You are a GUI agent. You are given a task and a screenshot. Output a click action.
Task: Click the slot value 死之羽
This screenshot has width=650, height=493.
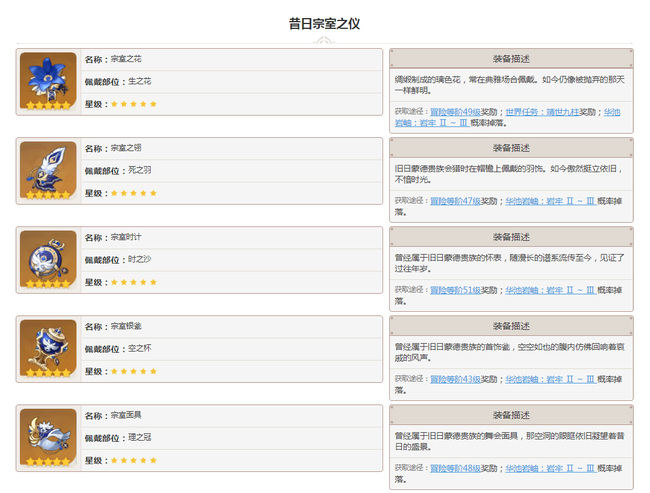coord(140,170)
